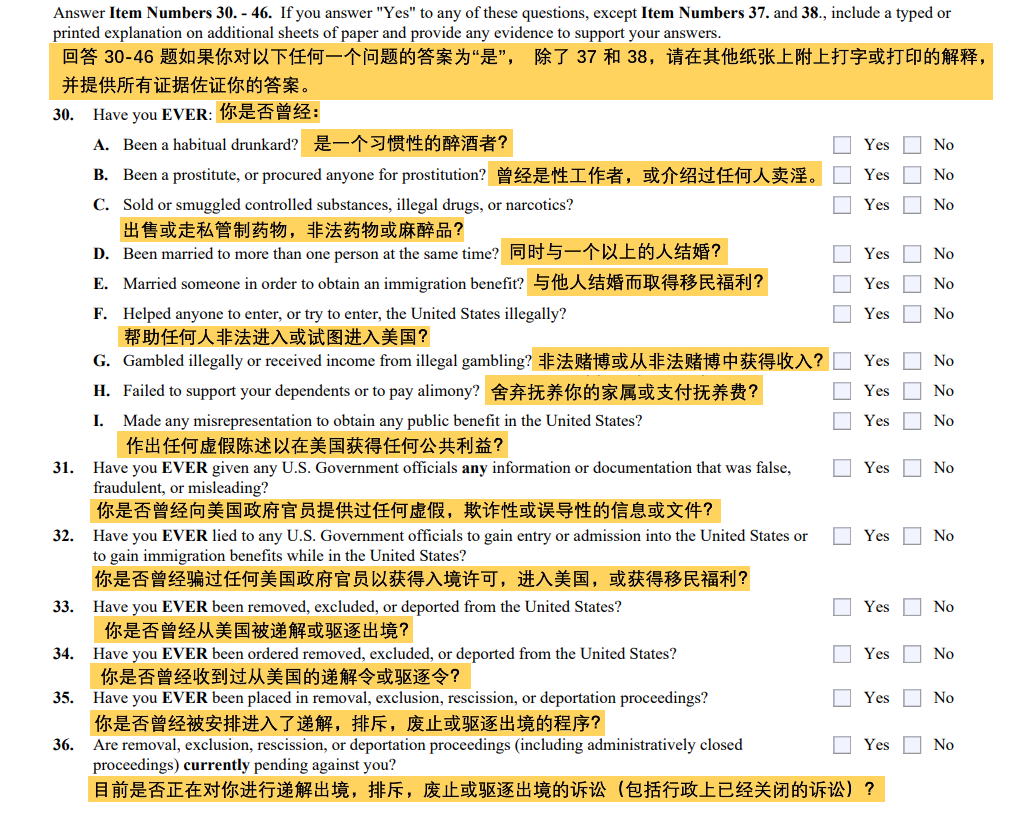Check Yes for habitual drunkard question 30A

click(842, 145)
